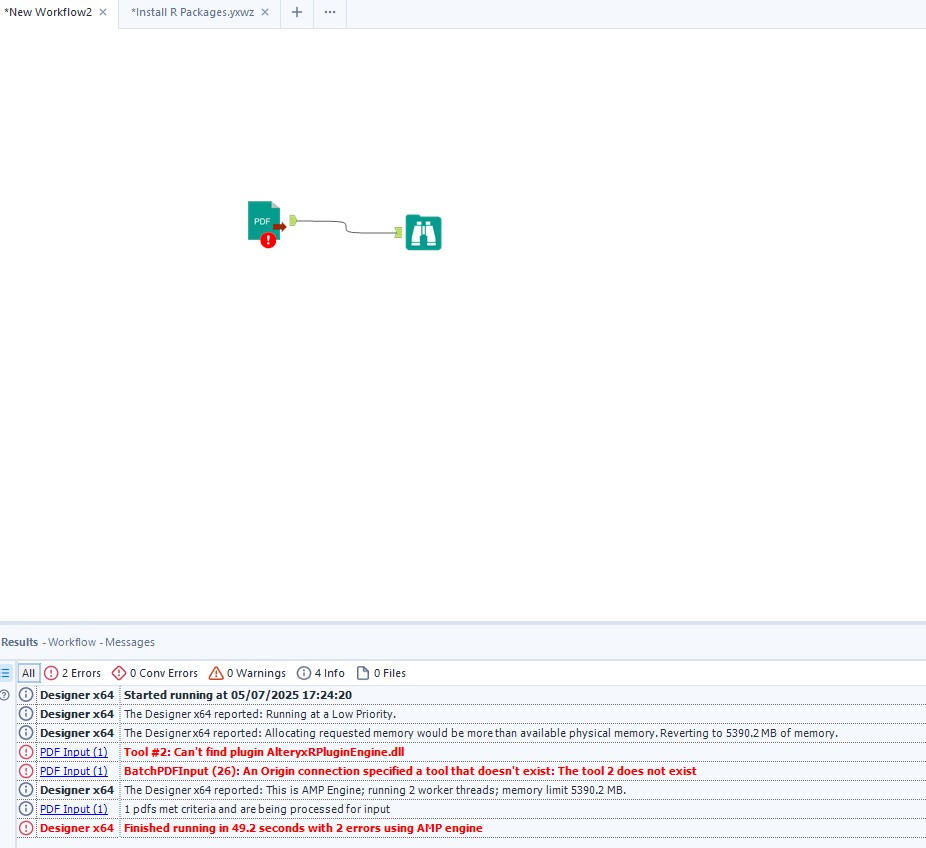Toggle the 0 Warnings filter
Screen dimensions: 926x848
pyautogui.click(x=247, y=673)
